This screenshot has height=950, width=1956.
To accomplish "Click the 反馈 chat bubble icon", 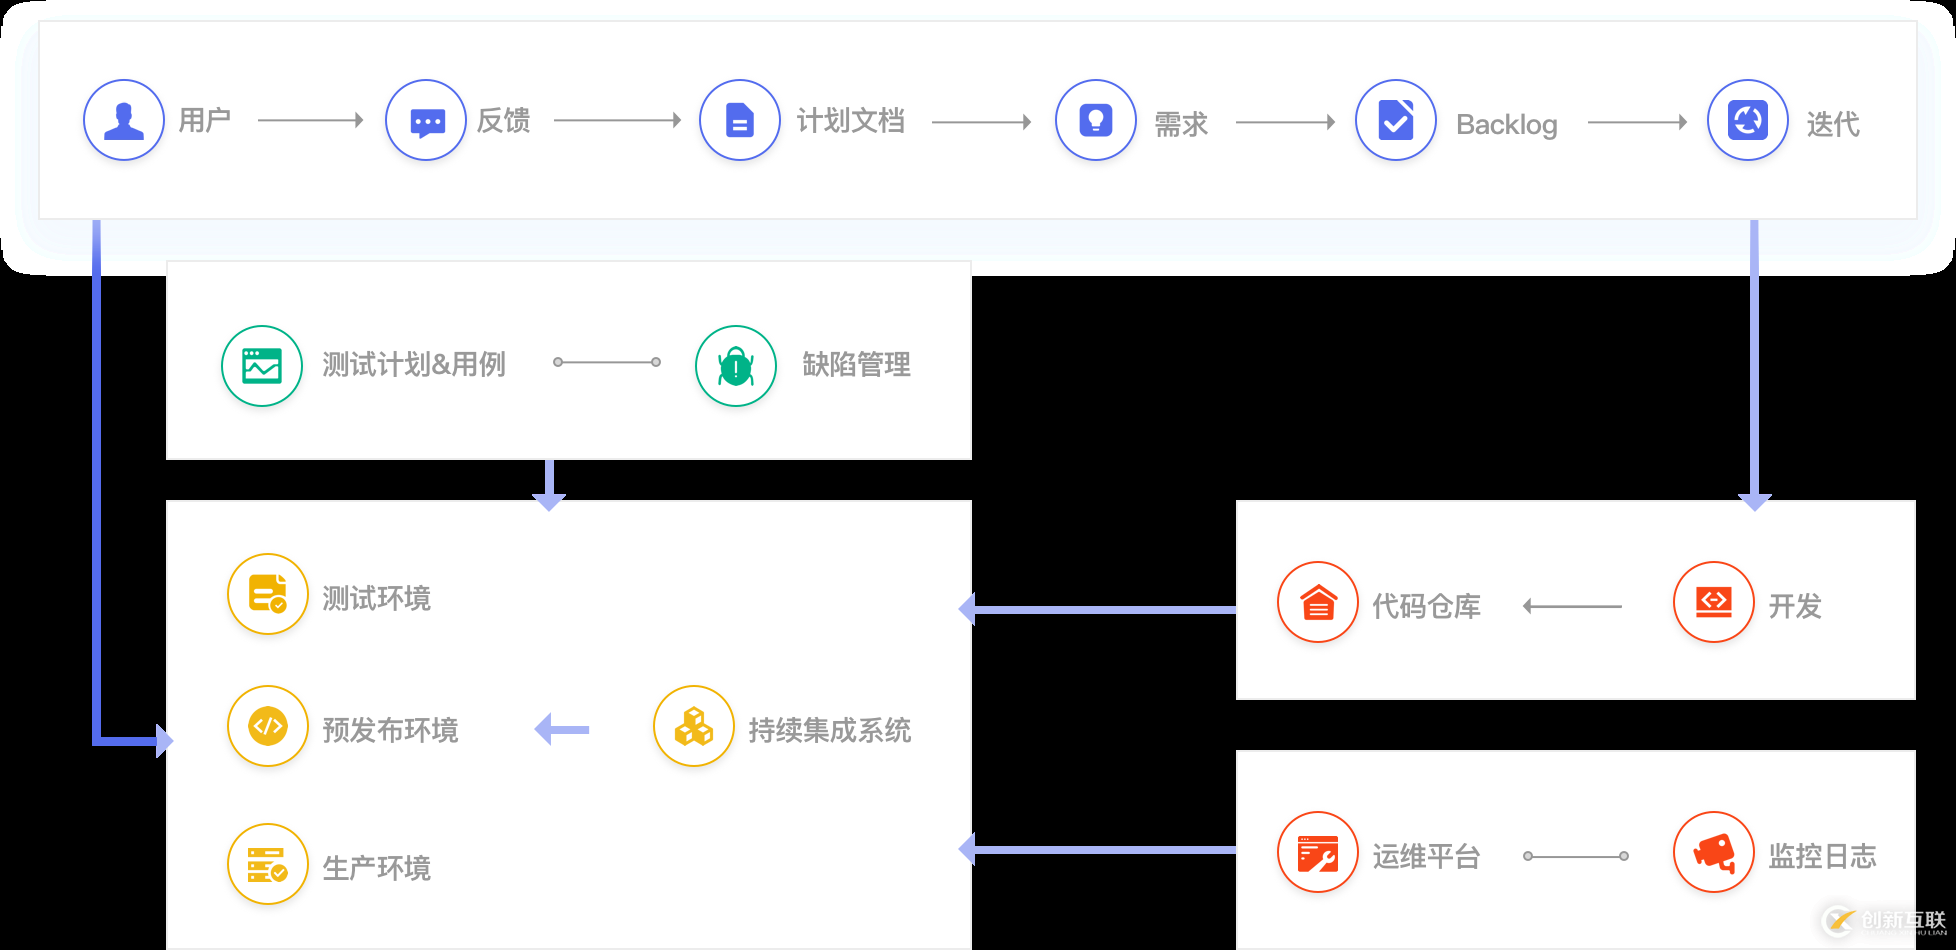I will coord(425,119).
